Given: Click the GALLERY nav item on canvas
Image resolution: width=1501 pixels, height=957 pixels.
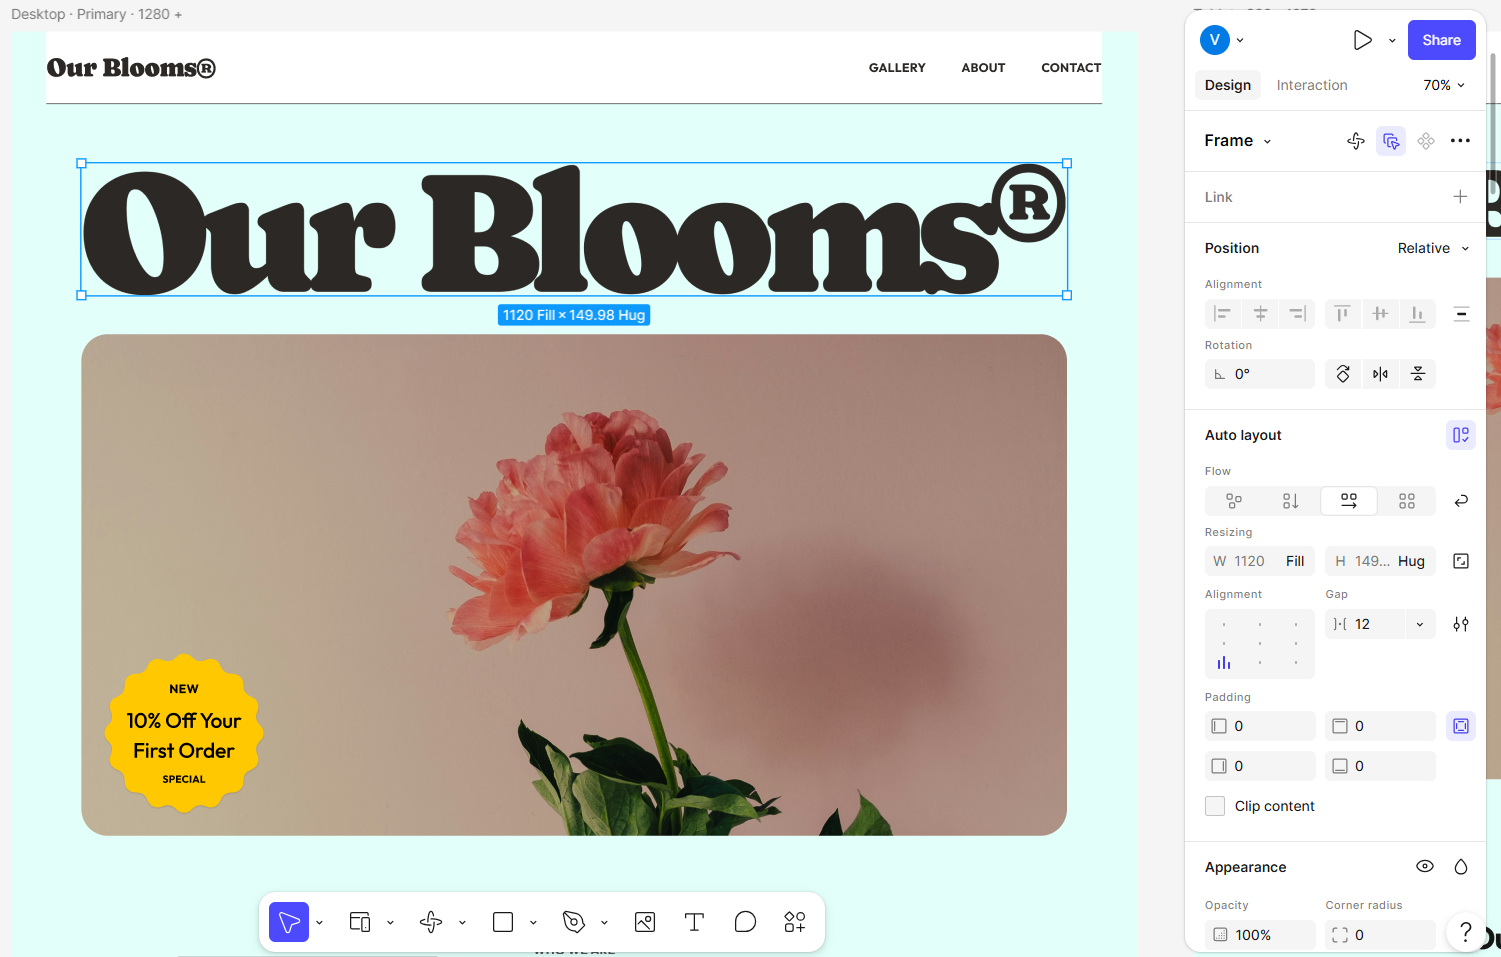Looking at the screenshot, I should (x=897, y=68).
